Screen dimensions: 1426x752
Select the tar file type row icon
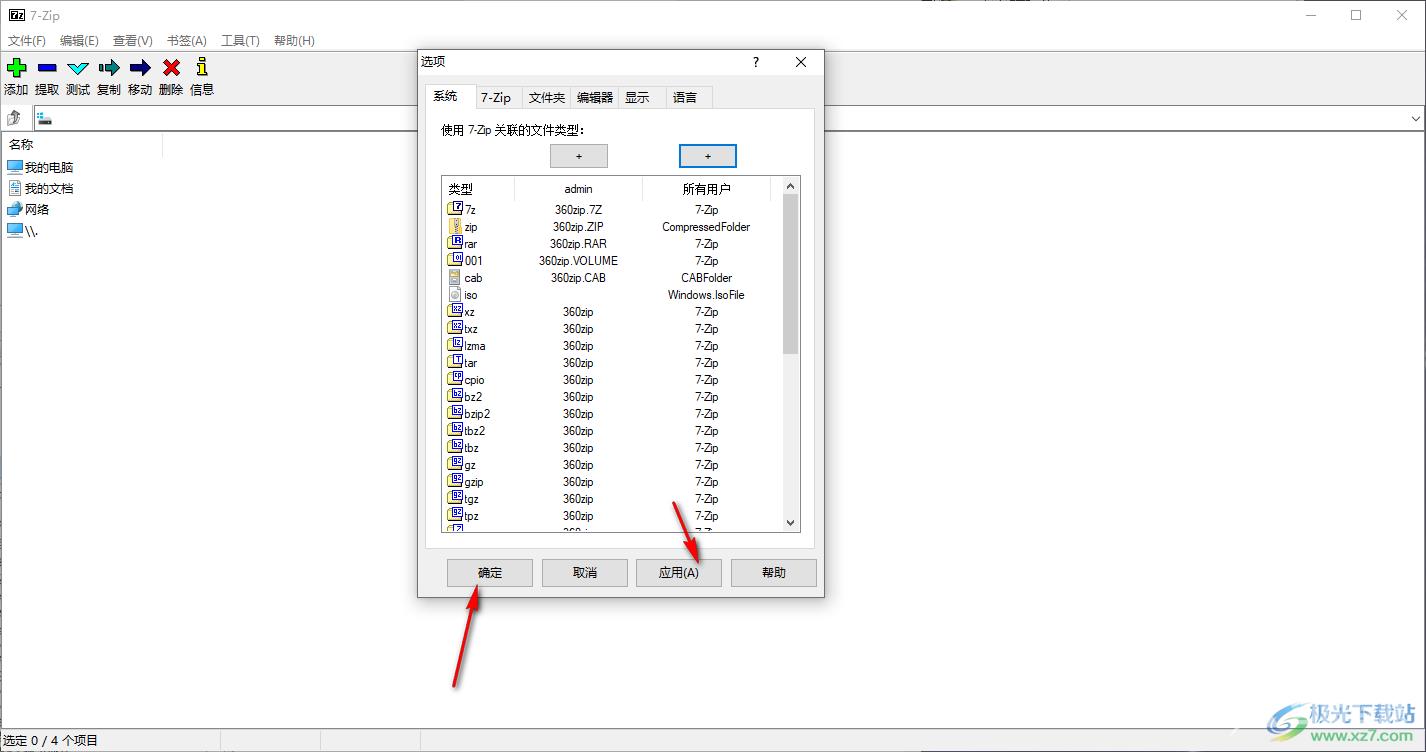click(x=455, y=362)
